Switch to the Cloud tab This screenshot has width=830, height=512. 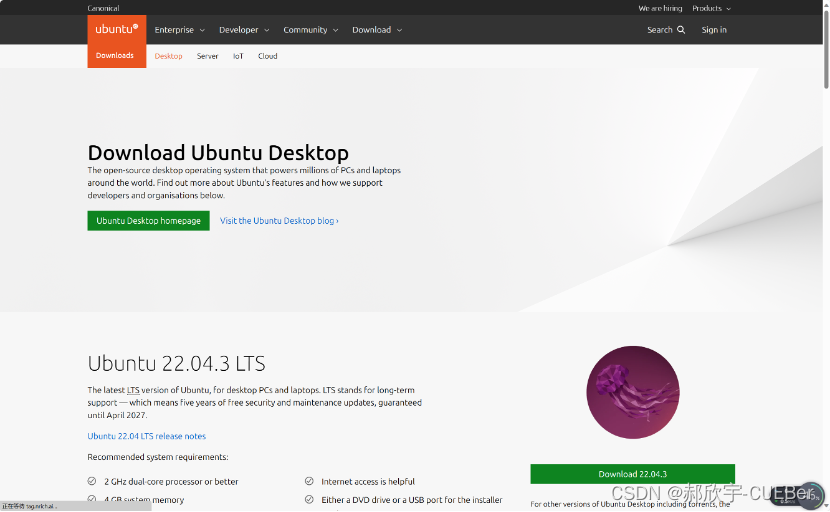pos(267,56)
